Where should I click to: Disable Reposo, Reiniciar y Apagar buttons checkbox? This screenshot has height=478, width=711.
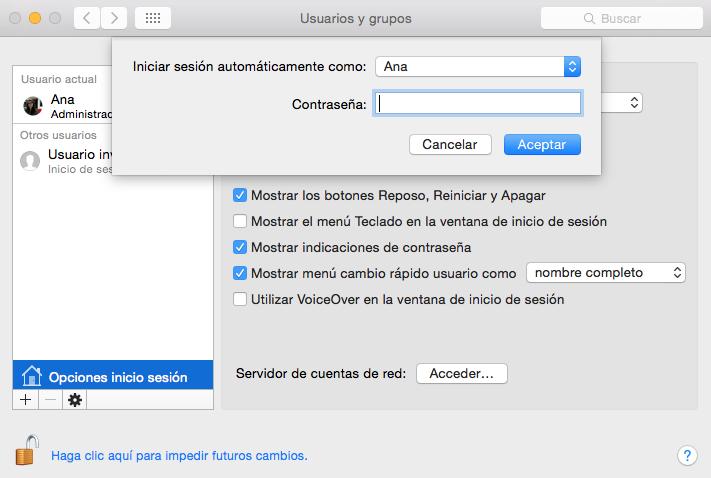click(x=240, y=195)
